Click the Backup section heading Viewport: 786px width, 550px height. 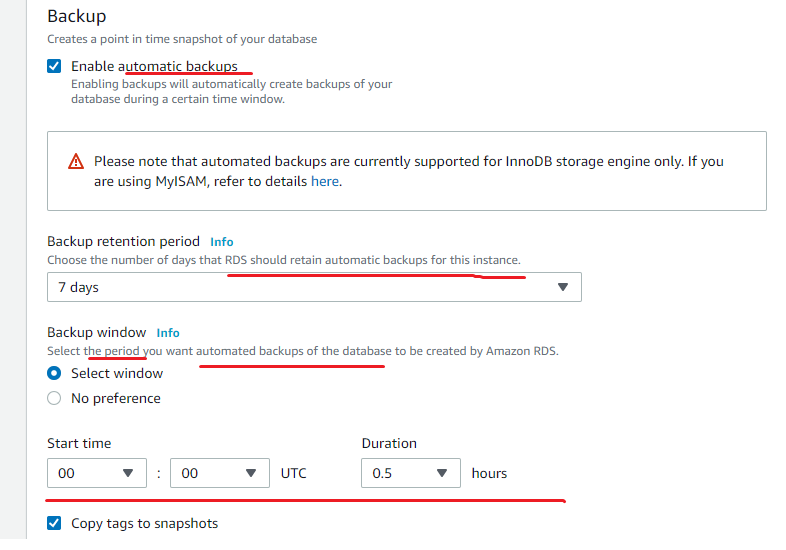(76, 17)
